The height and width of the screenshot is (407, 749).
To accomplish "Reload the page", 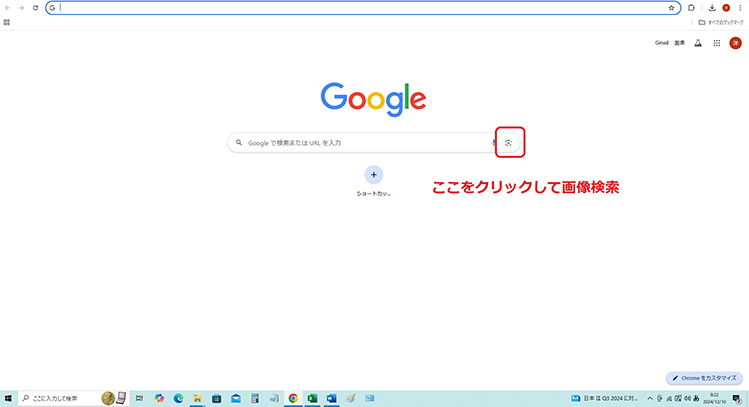I will pyautogui.click(x=35, y=8).
